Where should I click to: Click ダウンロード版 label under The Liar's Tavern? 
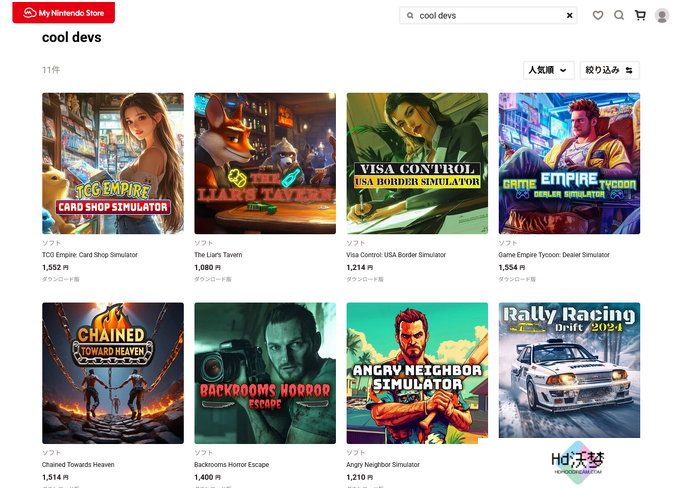point(213,279)
